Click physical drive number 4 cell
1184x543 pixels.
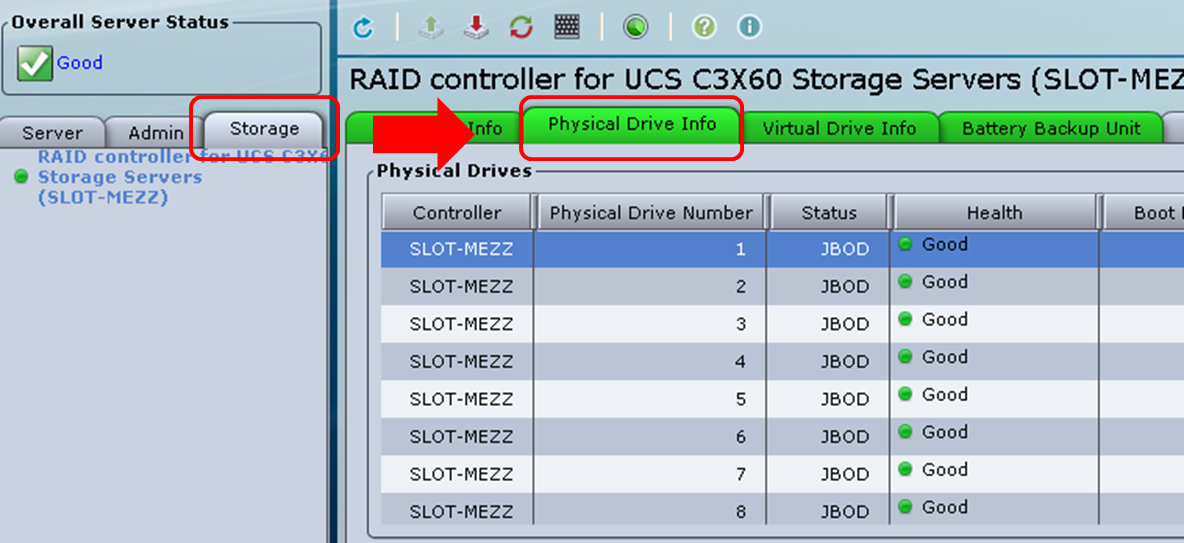tap(650, 362)
